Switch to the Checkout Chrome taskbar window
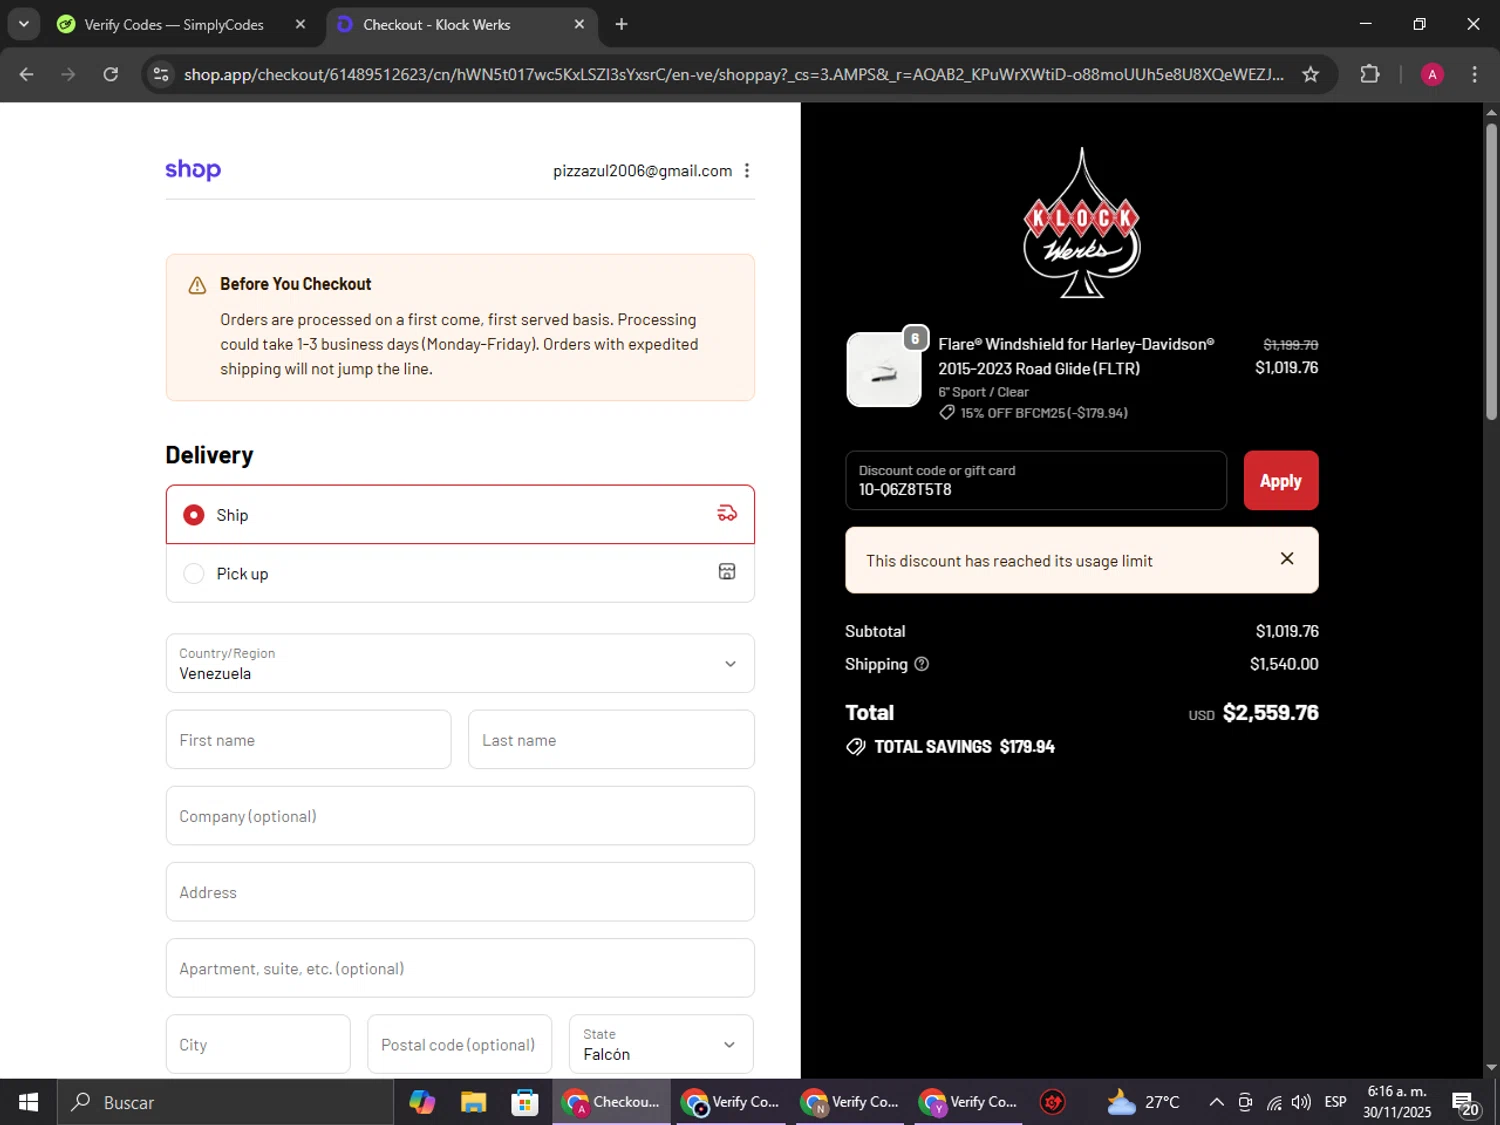The image size is (1500, 1125). click(611, 1102)
